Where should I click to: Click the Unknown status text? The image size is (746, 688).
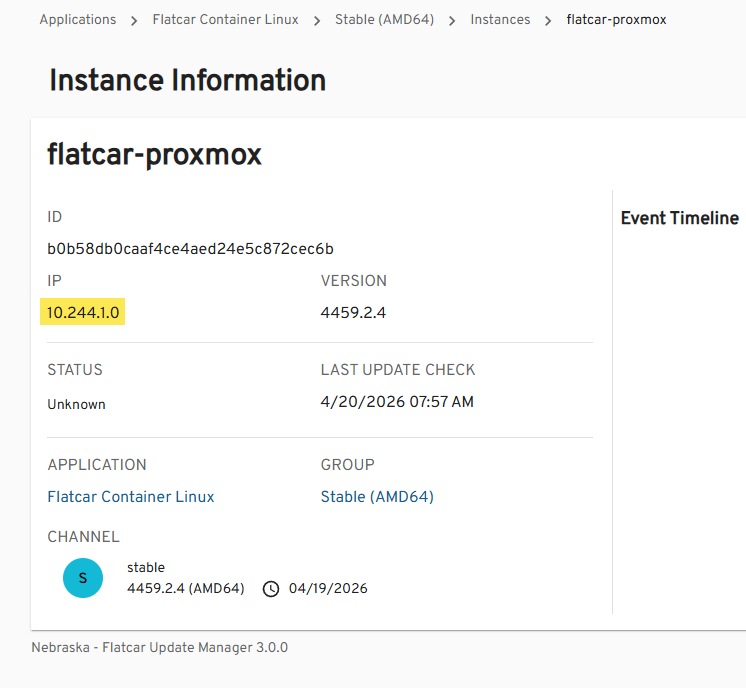pyautogui.click(x=76, y=405)
